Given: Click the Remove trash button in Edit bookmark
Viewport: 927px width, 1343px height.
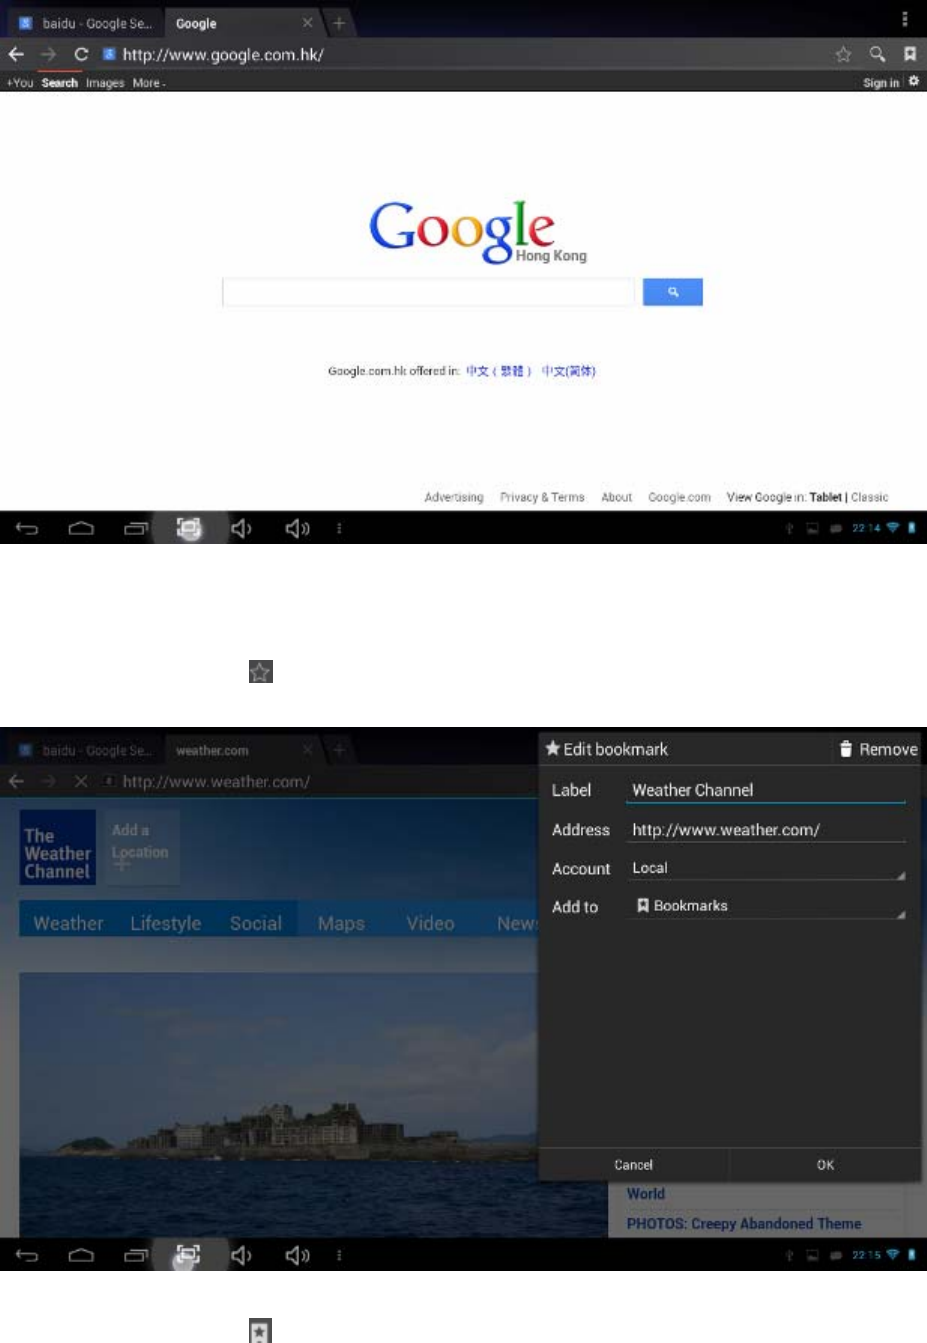Looking at the screenshot, I should [878, 749].
